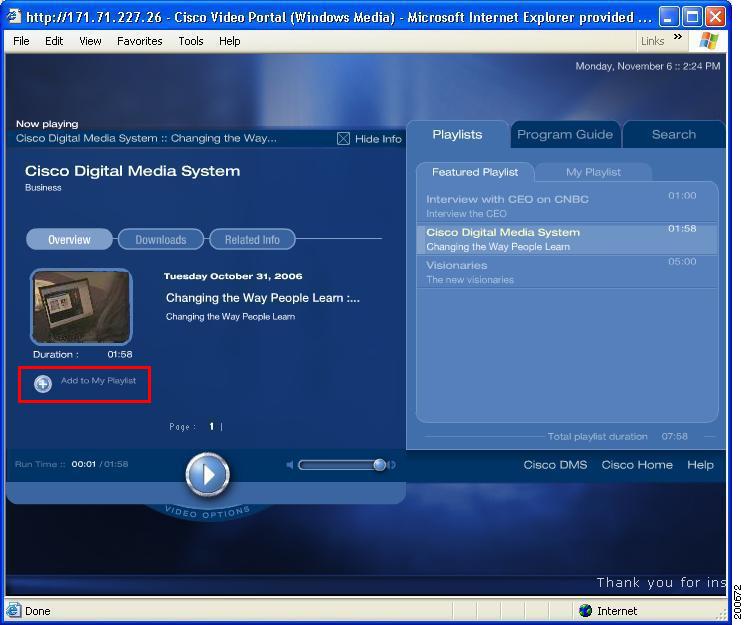The height and width of the screenshot is (625, 745).
Task: Open the Tools menu
Action: point(191,41)
